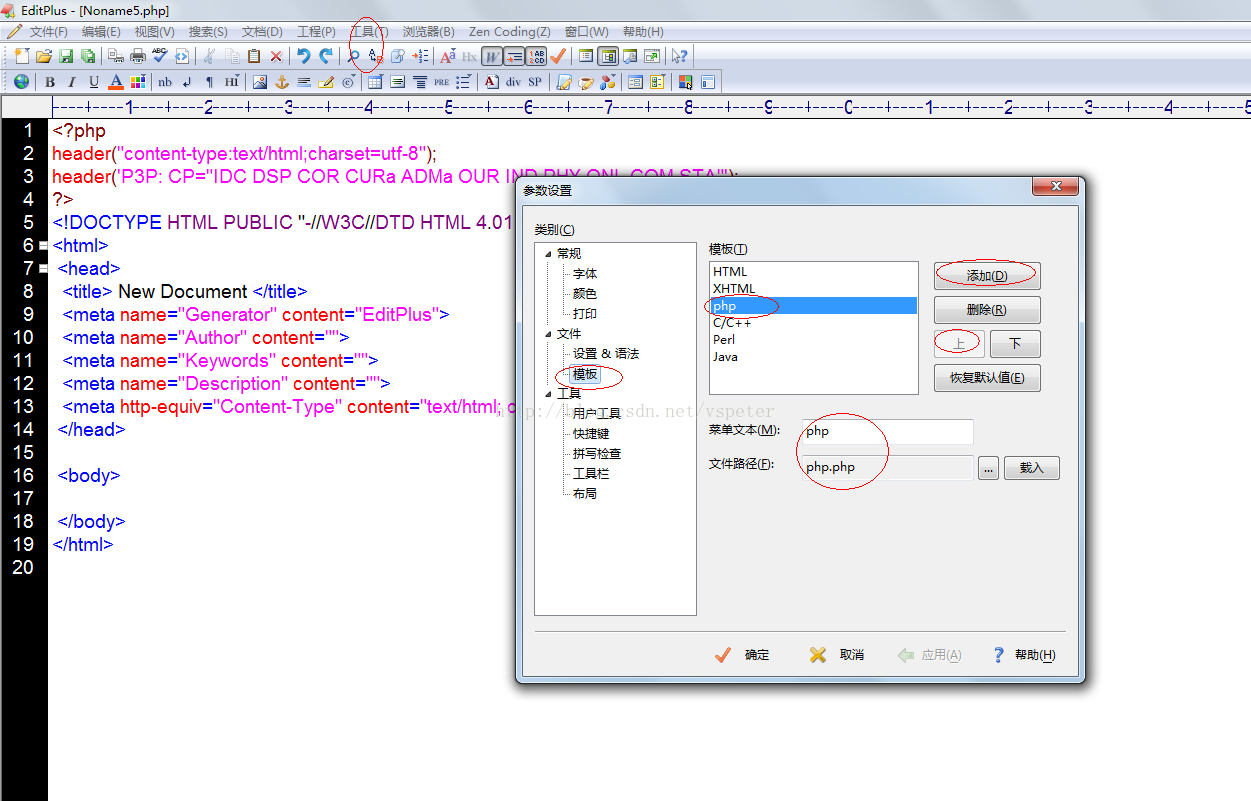The image size is (1251, 801).
Task: Click the Print printer icon
Action: tap(138, 56)
